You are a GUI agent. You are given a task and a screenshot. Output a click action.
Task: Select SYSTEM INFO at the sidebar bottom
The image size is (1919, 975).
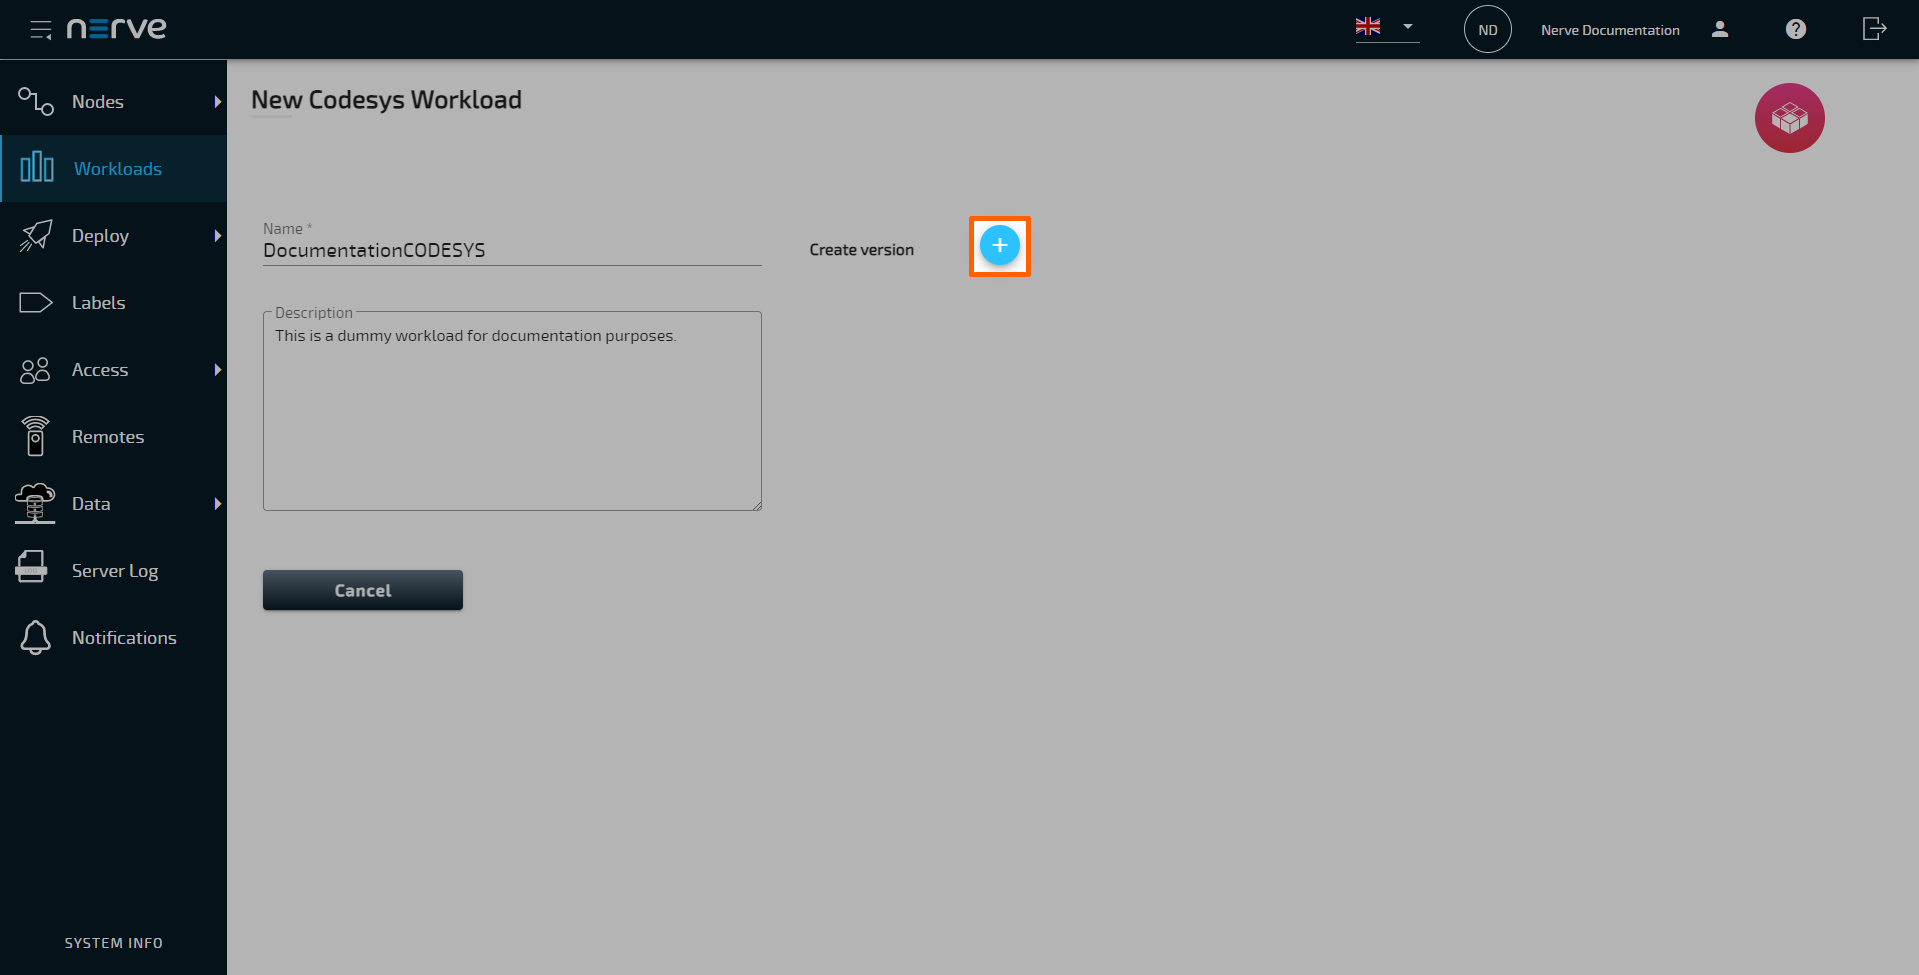(x=113, y=942)
